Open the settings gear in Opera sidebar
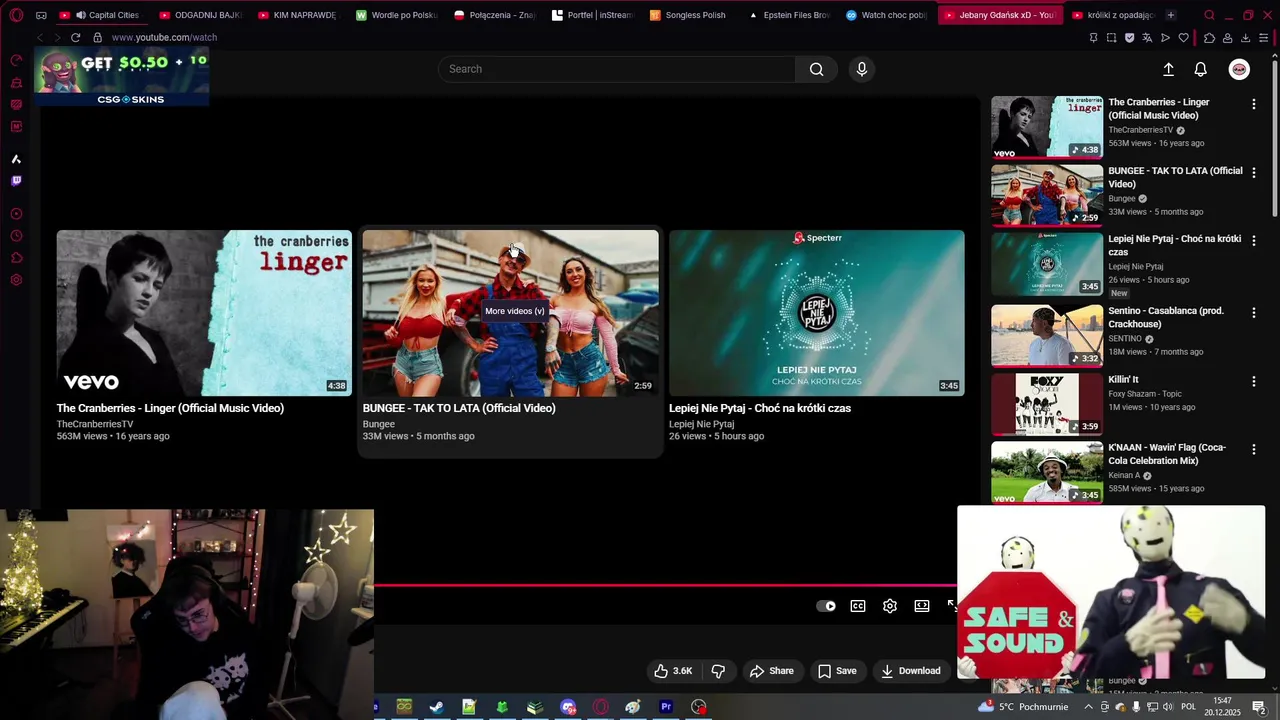 [x=16, y=280]
